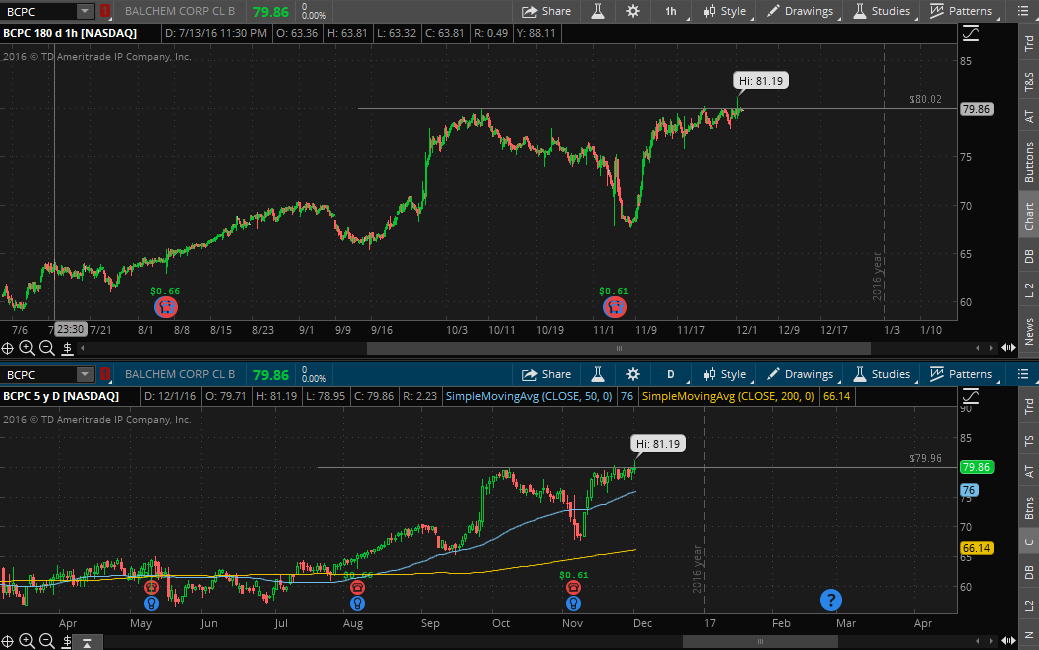Click flask icon in lower chart toolbar
The height and width of the screenshot is (650, 1039).
coord(598,374)
